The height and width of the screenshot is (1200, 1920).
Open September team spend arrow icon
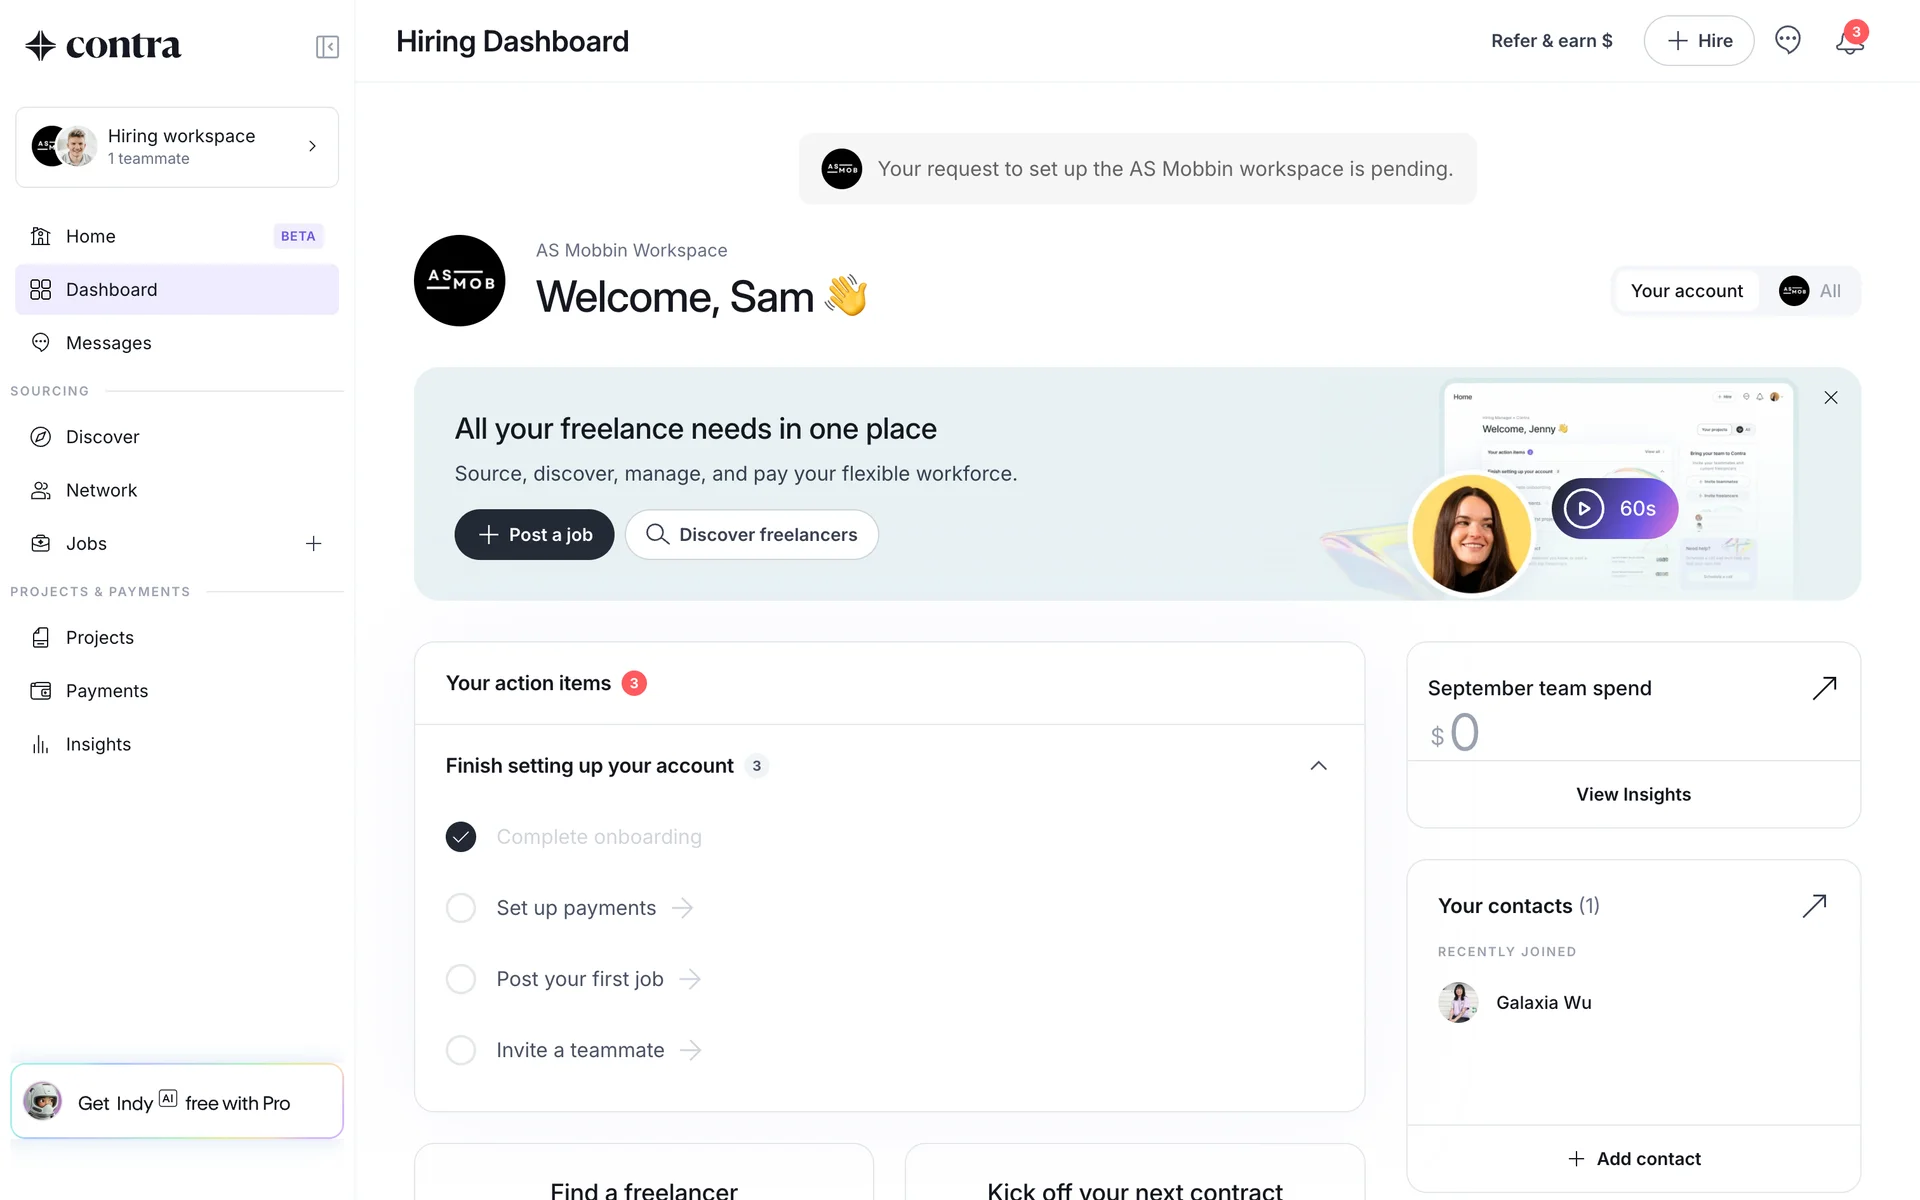point(1824,688)
